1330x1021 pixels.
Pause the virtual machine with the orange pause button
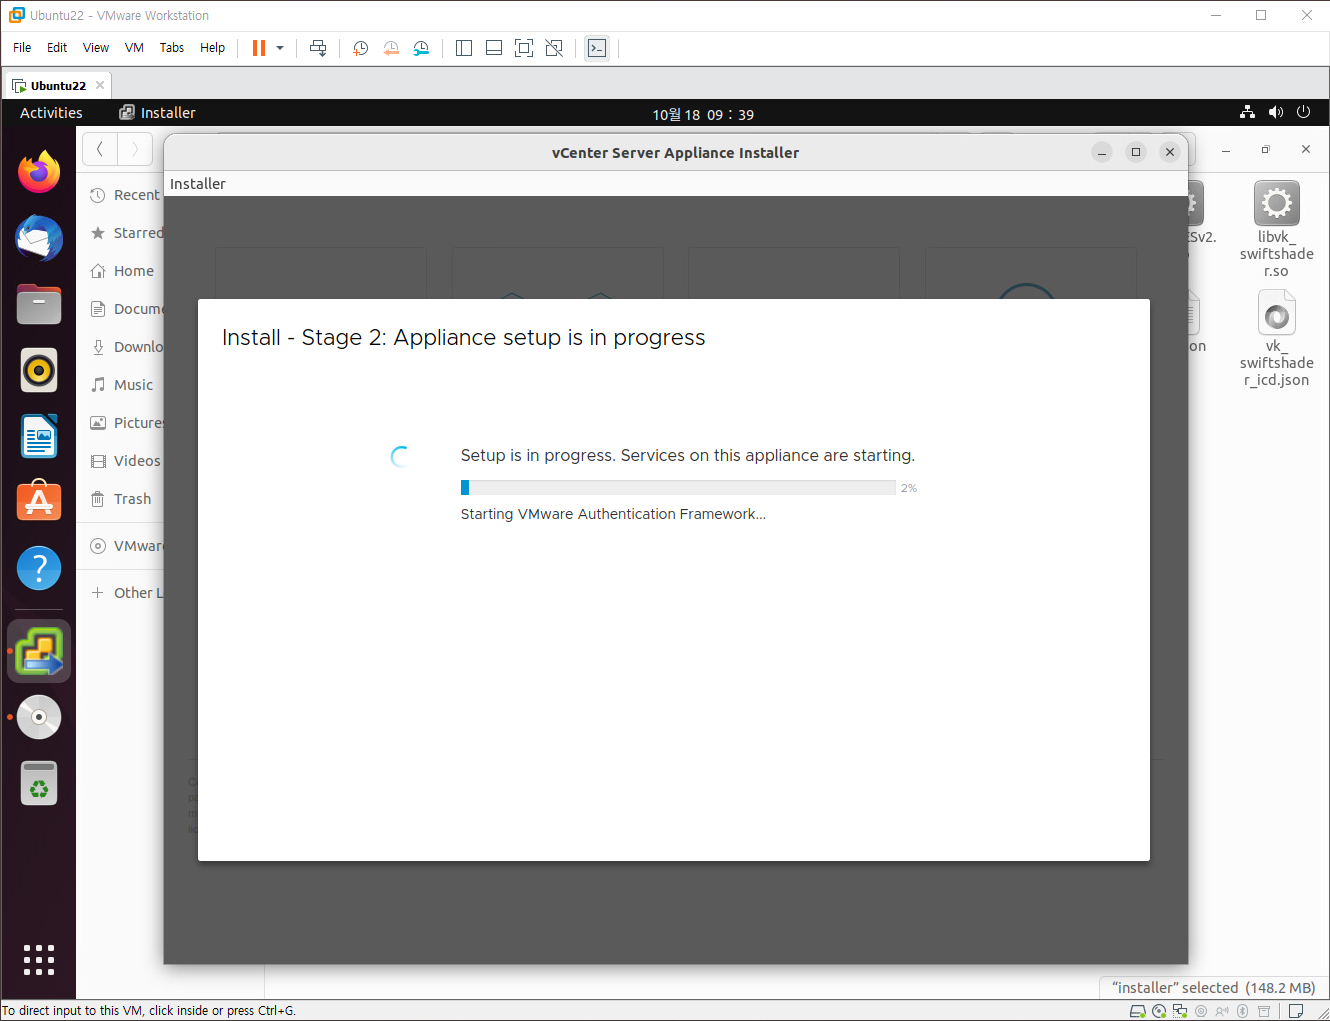coord(259,48)
